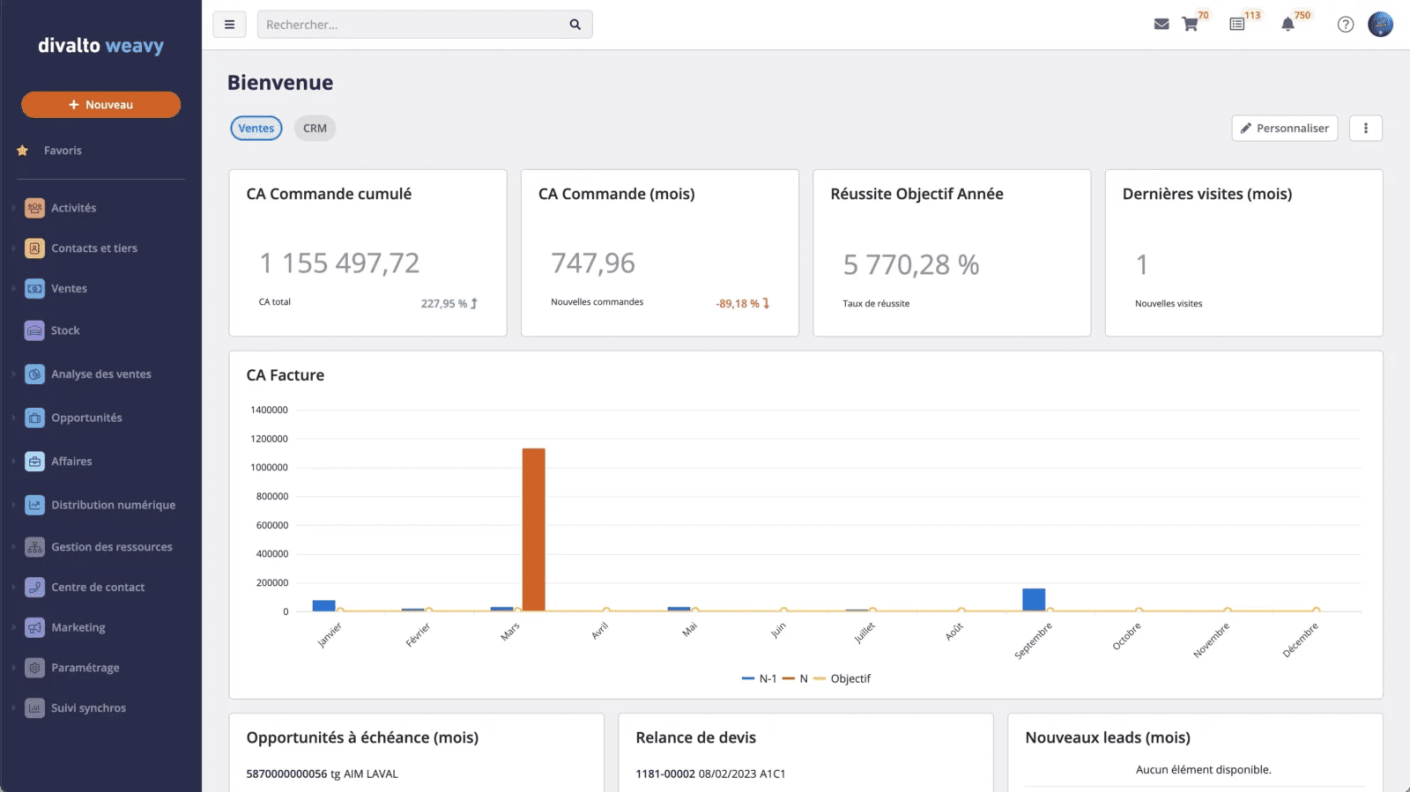Expand the Contacts et tiers arrow
The width and height of the screenshot is (1410, 792).
click(13, 248)
